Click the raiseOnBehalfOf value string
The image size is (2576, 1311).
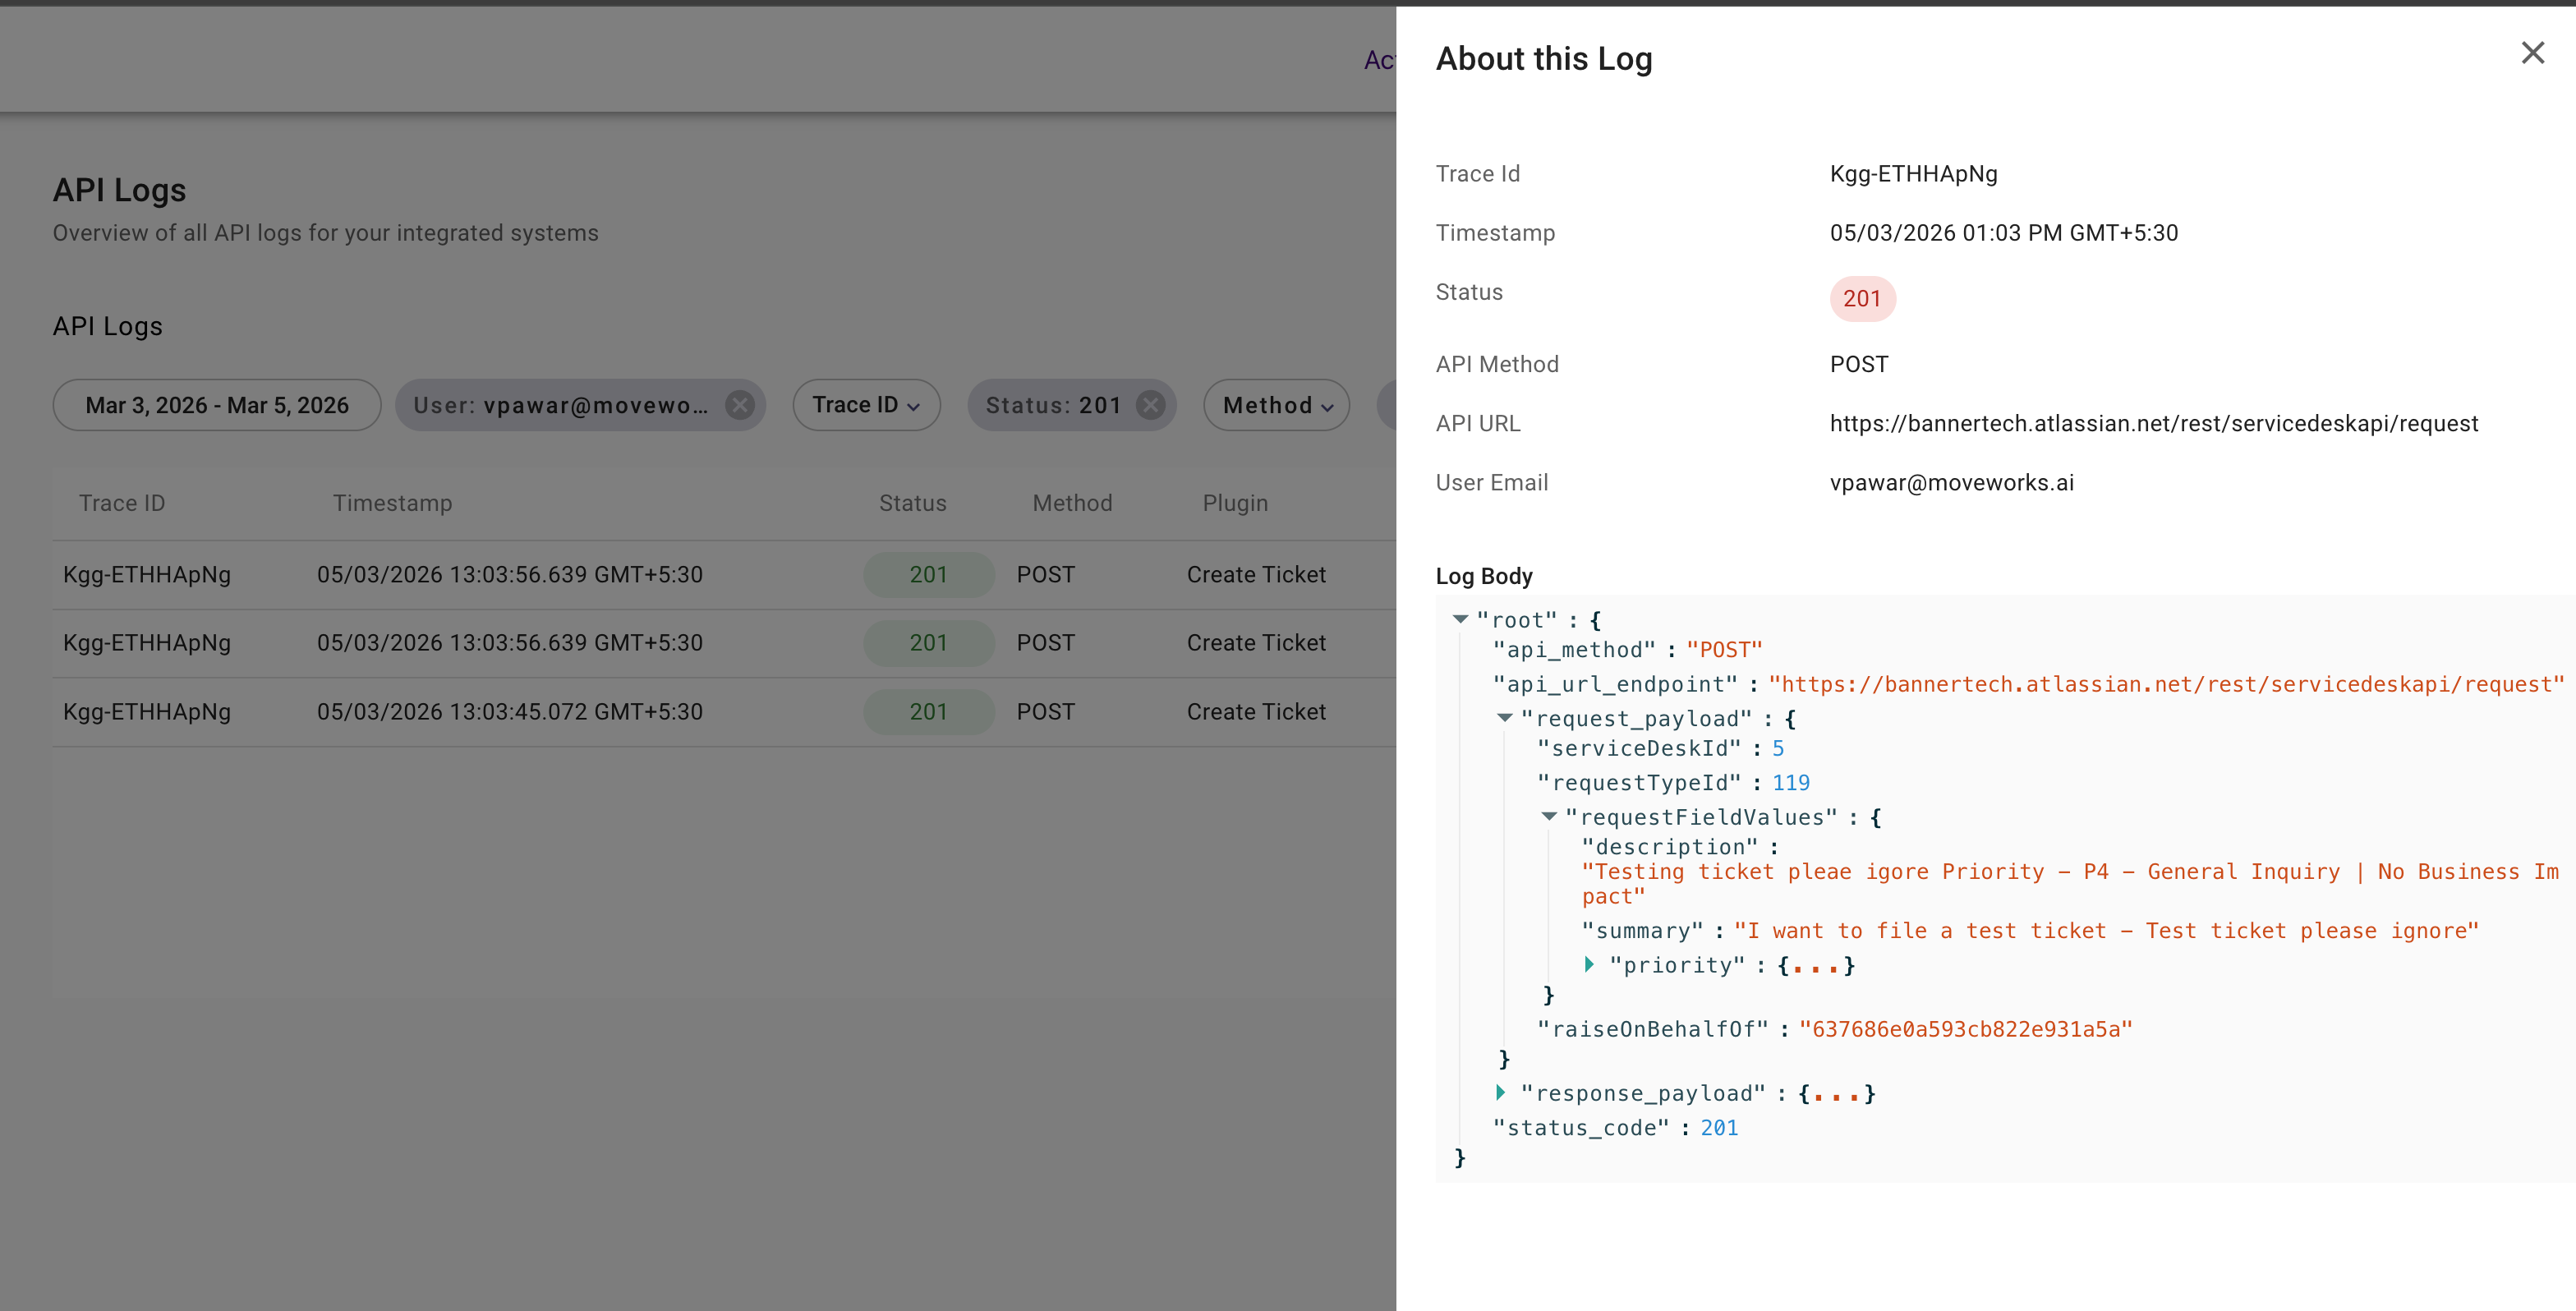coord(1965,1029)
